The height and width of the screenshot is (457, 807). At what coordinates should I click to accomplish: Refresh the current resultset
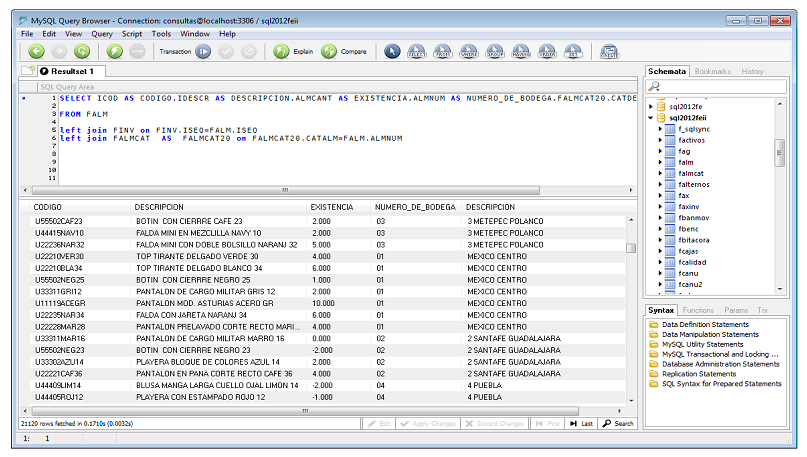coord(82,51)
